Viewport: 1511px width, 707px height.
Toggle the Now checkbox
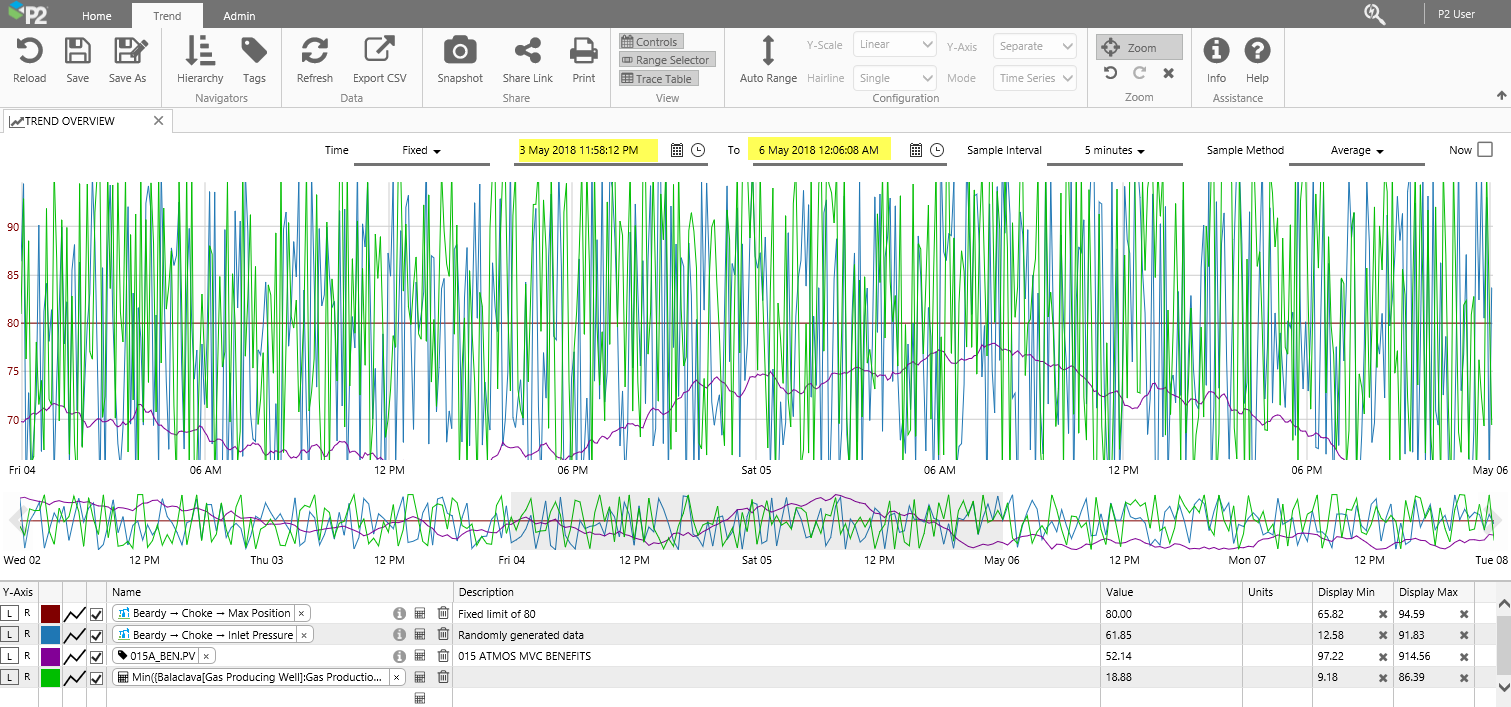pos(1484,150)
